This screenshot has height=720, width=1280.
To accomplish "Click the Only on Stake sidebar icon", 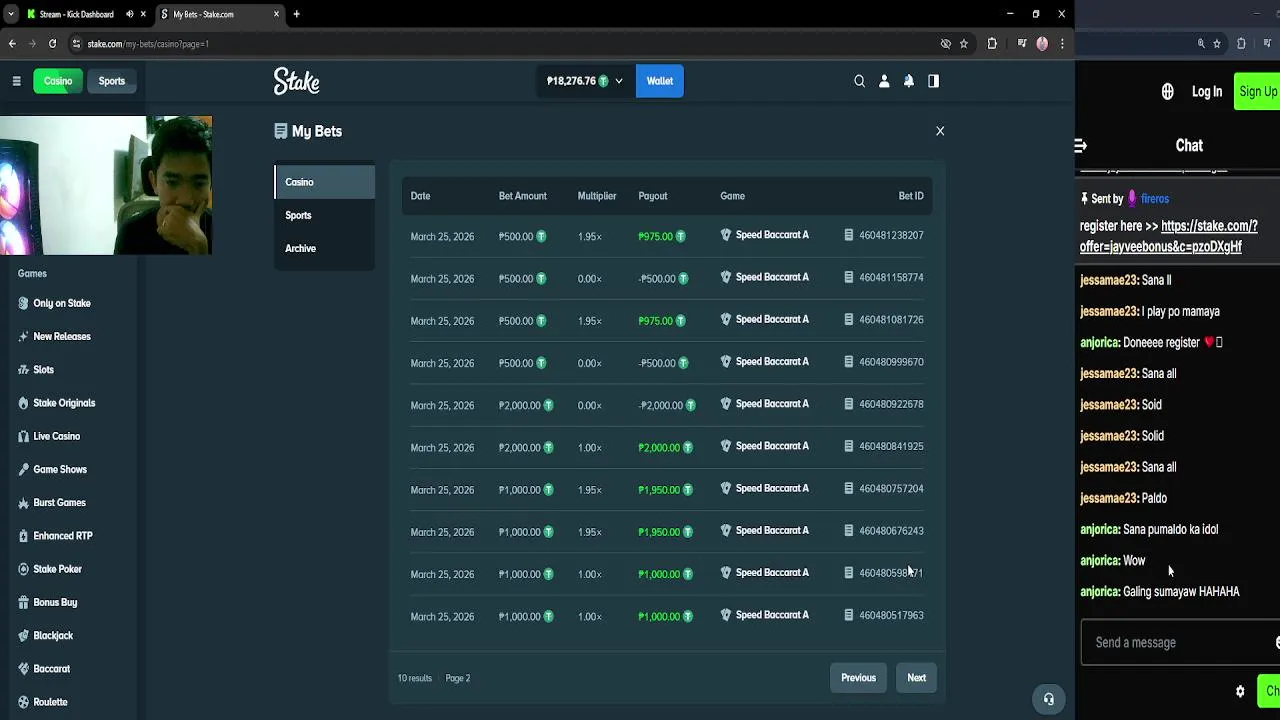I will point(23,303).
